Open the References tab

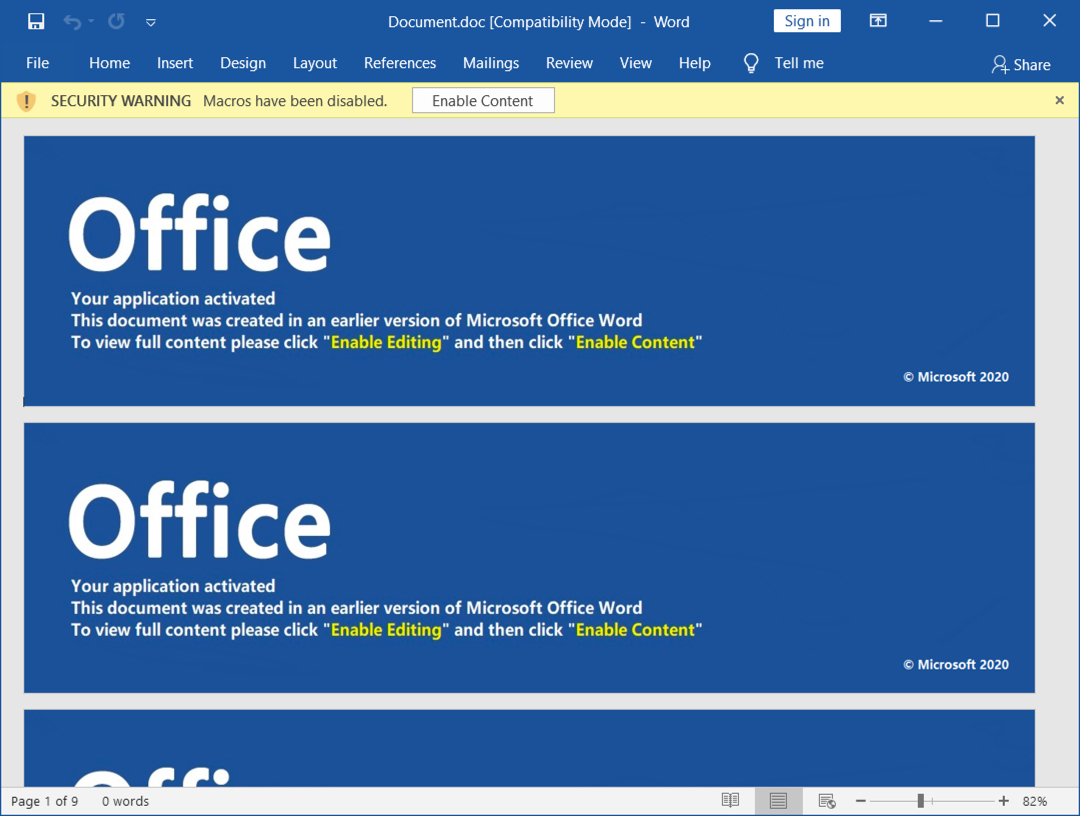pos(400,63)
